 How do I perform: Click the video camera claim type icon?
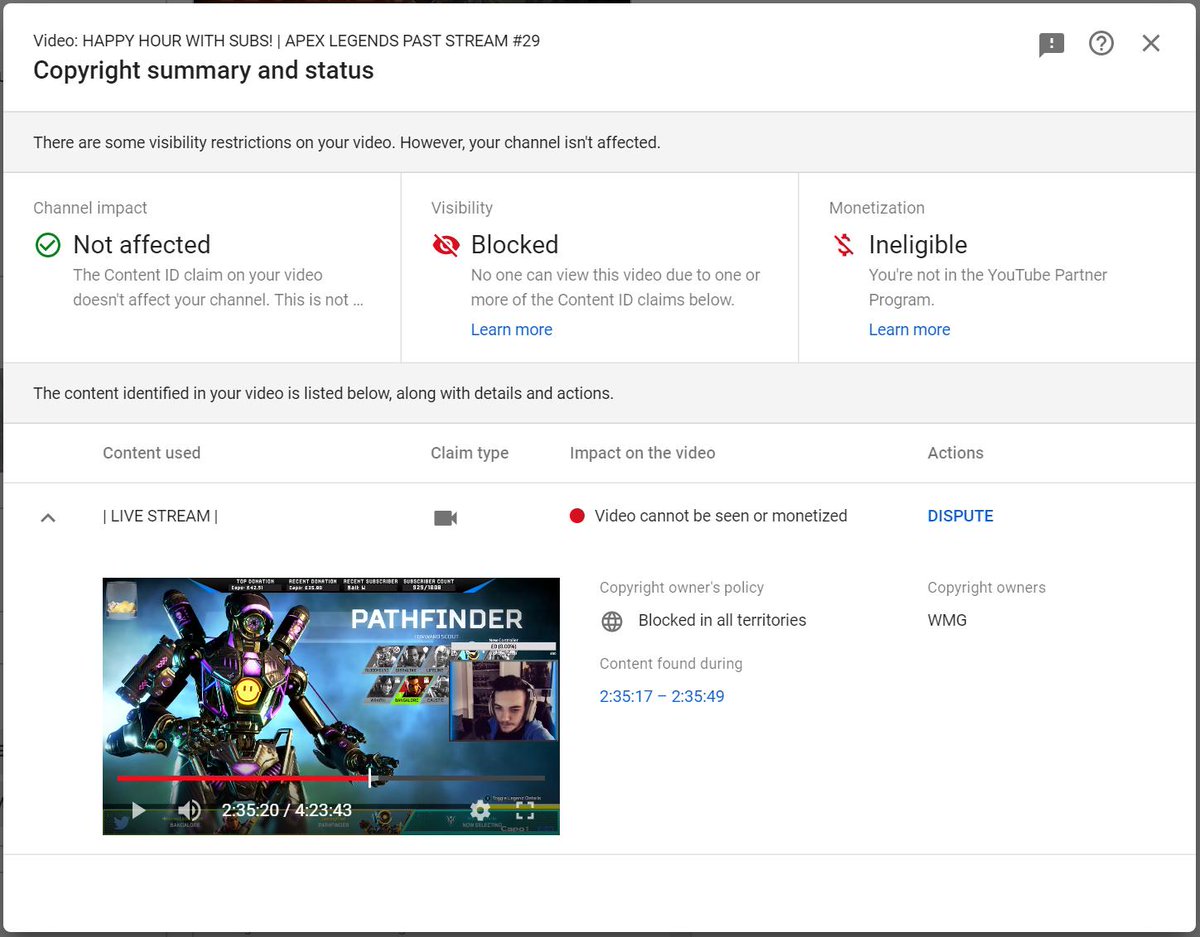[x=445, y=517]
